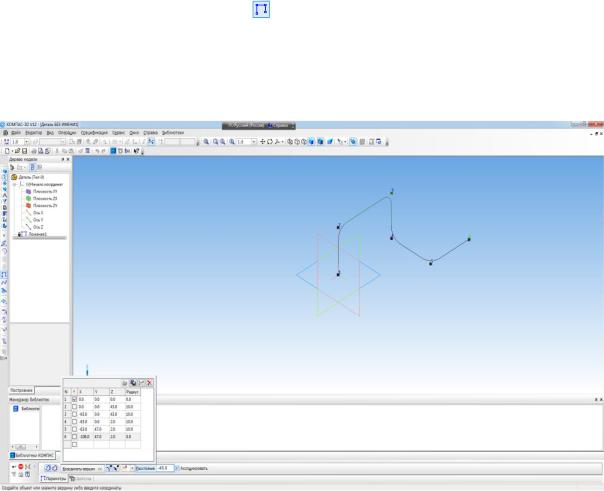Click the first tree panel toolbar icon
604x491 pixels.
click(12, 168)
